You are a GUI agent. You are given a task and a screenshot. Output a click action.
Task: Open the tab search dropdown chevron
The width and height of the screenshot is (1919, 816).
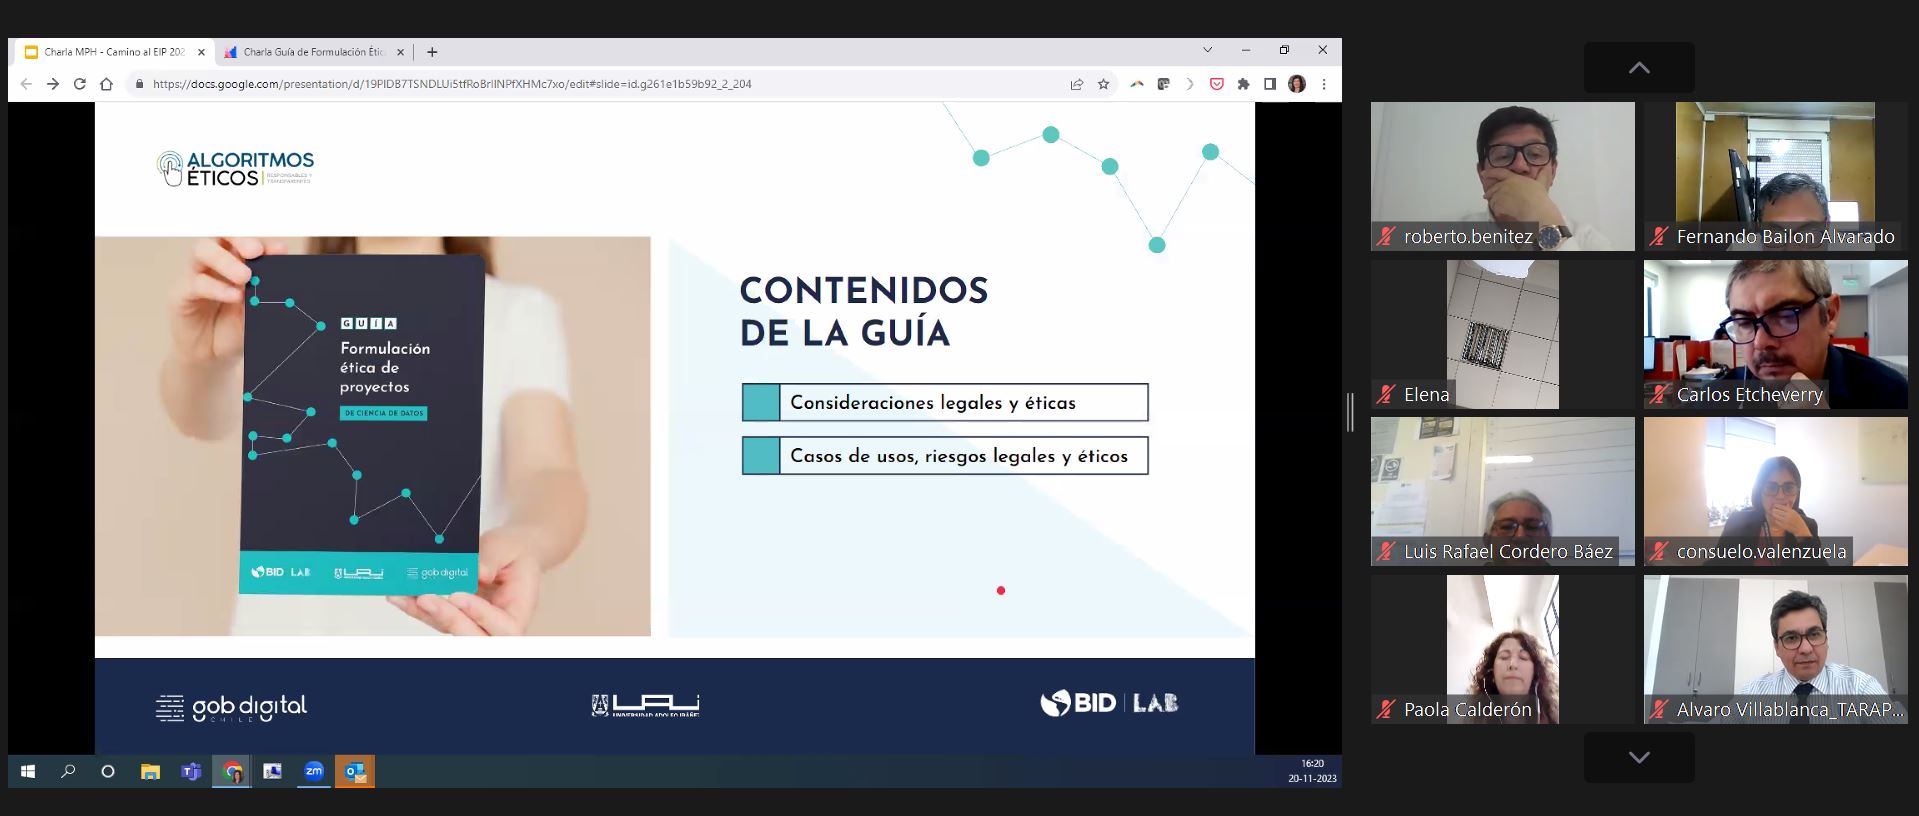coord(1207,50)
